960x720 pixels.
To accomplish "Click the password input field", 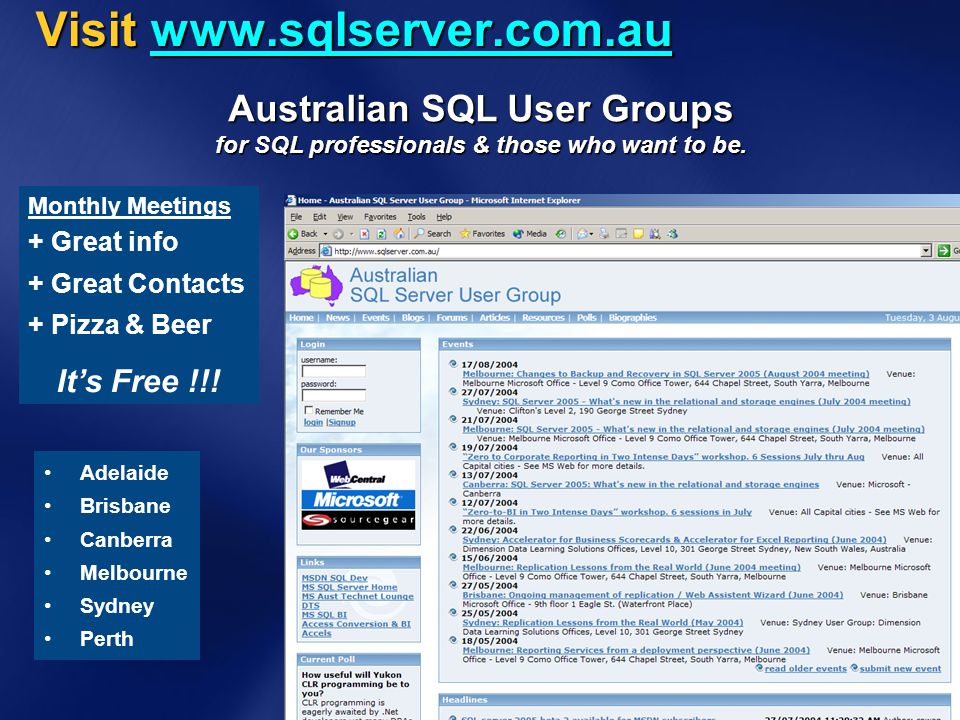I will pos(334,395).
